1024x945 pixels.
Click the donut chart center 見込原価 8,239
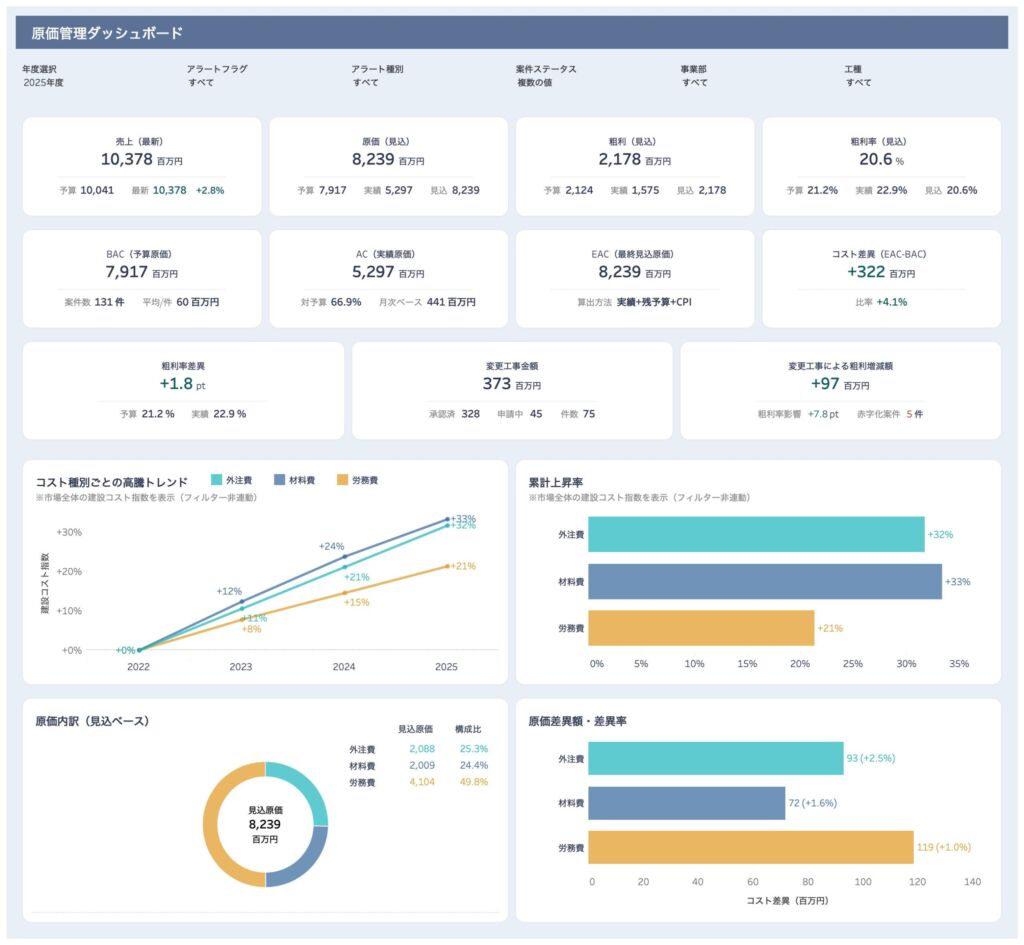click(265, 824)
